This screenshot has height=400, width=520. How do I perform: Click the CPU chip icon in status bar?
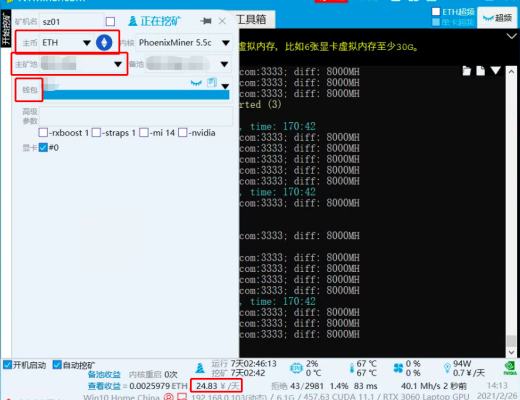[x=296, y=368]
